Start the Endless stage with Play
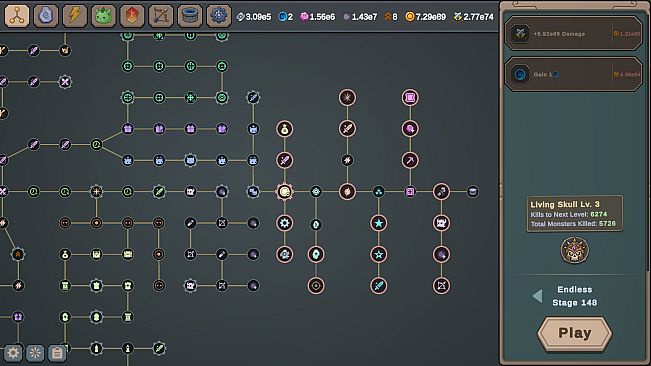651x366 pixels. click(575, 333)
